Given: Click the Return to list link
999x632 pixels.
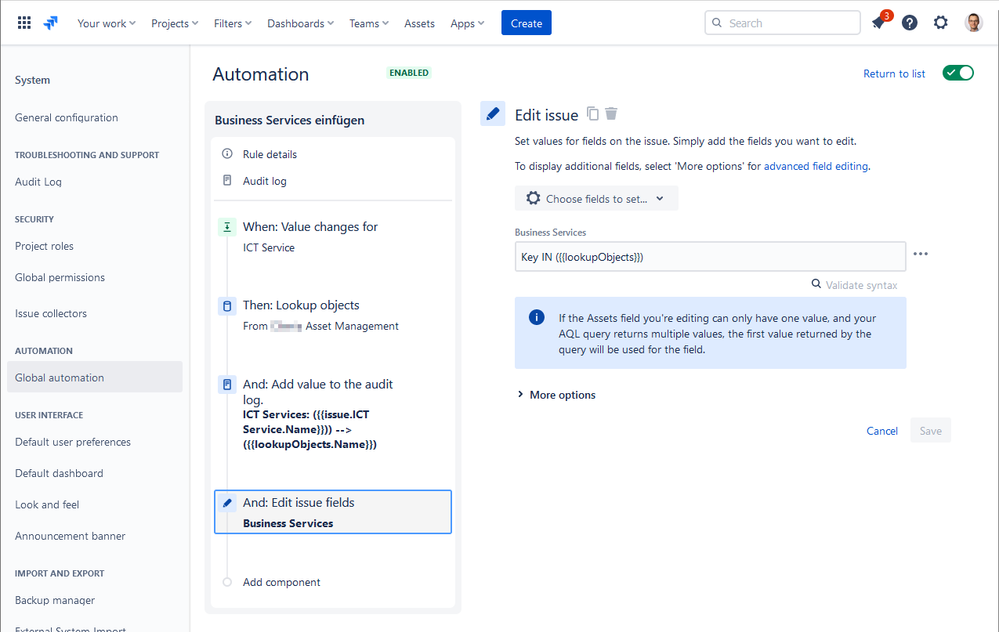Looking at the screenshot, I should coord(894,73).
